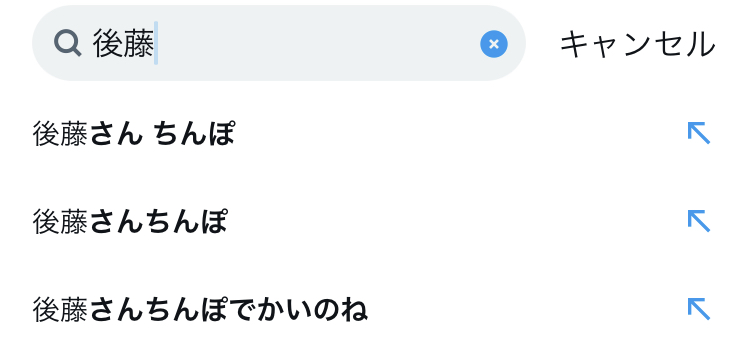This screenshot has width=750, height=360.
Task: Select suggestion 後藤さんちんぽ without space
Action: tap(375, 222)
